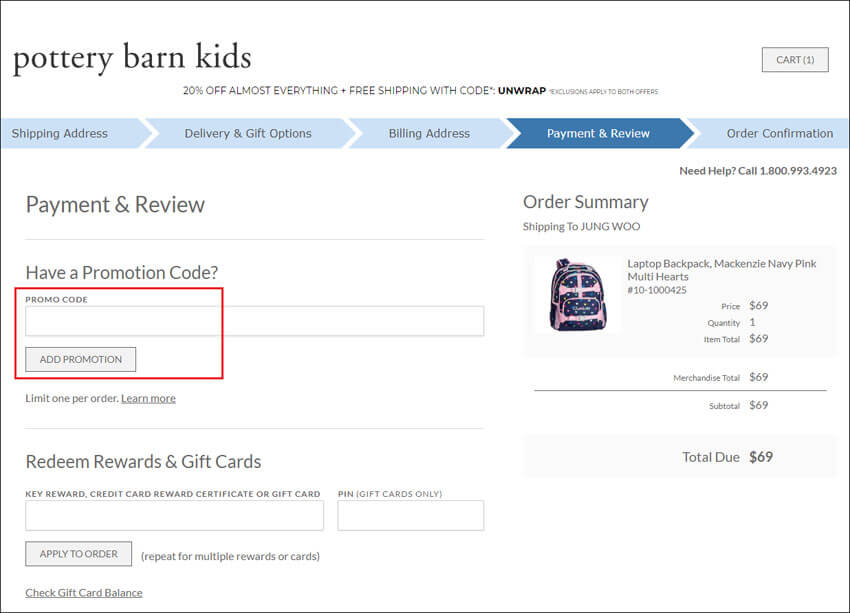Click the pottery barn kids logo
Screen dimensions: 850x613
click(x=132, y=57)
